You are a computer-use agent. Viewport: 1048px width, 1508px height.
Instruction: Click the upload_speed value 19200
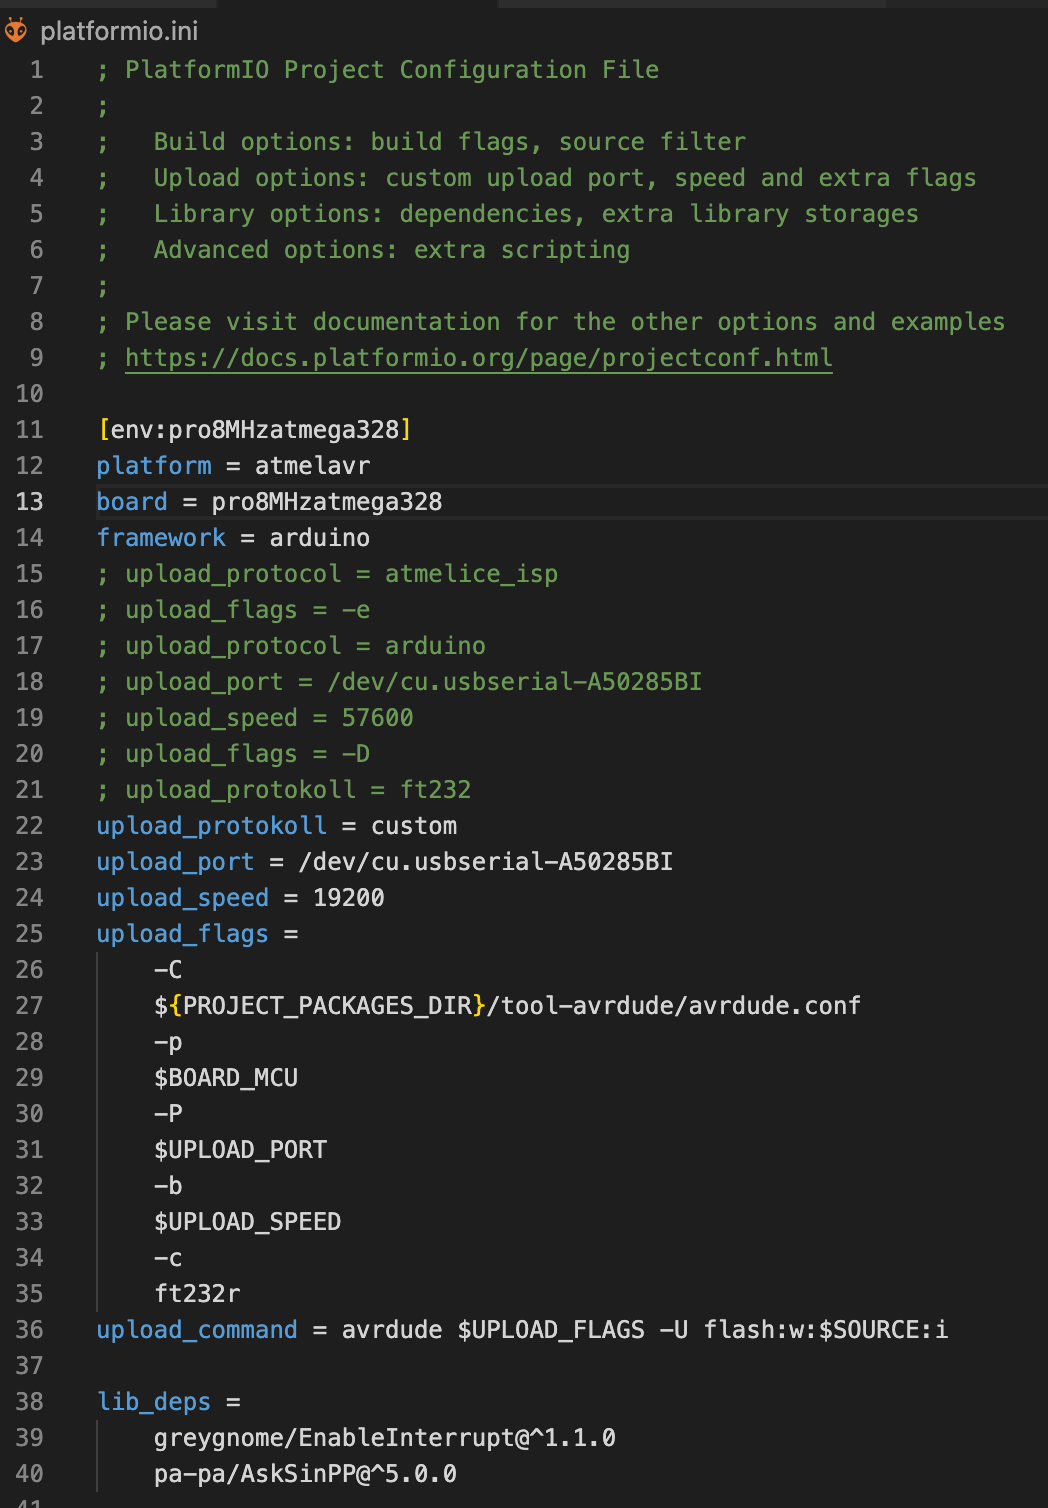click(349, 898)
